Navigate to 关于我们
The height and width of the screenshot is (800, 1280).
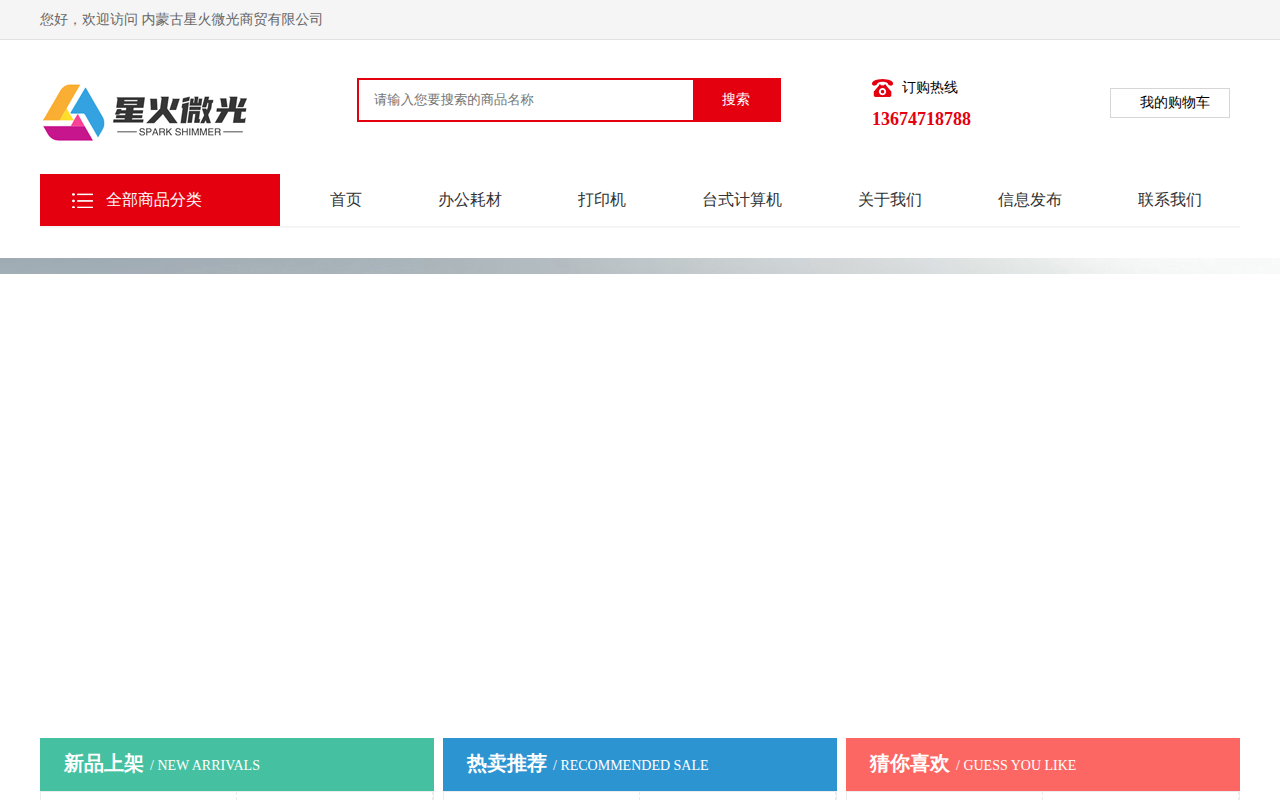point(890,200)
